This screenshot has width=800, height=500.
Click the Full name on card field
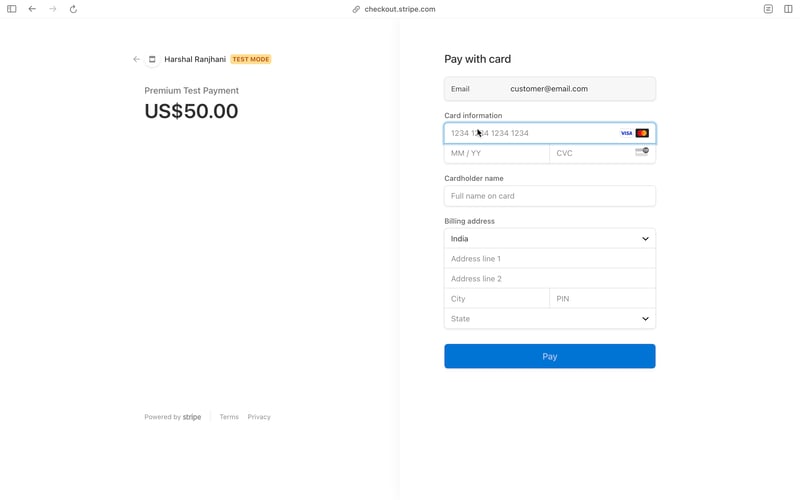tap(550, 196)
